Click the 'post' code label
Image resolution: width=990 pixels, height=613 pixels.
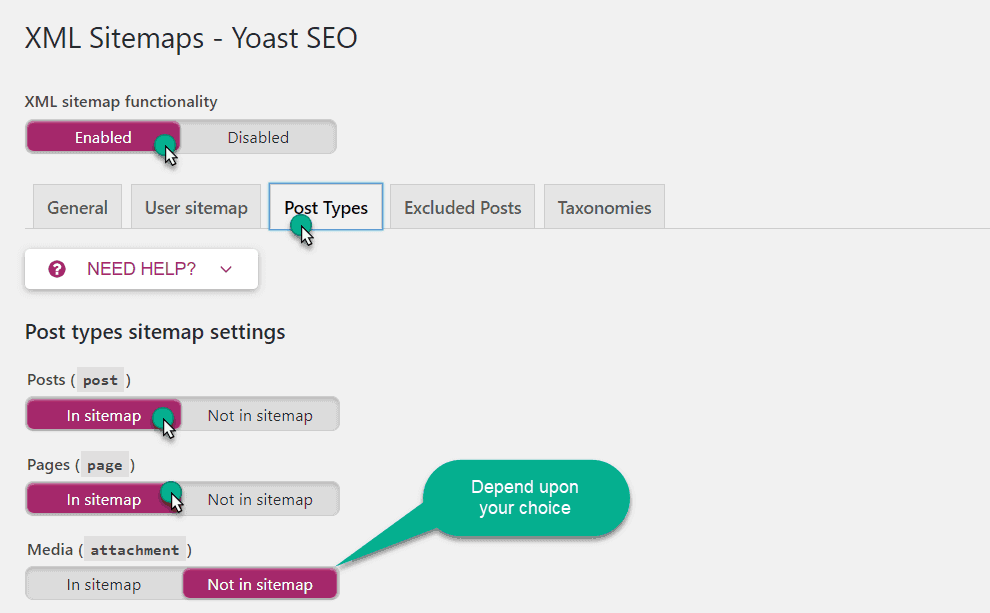point(100,380)
